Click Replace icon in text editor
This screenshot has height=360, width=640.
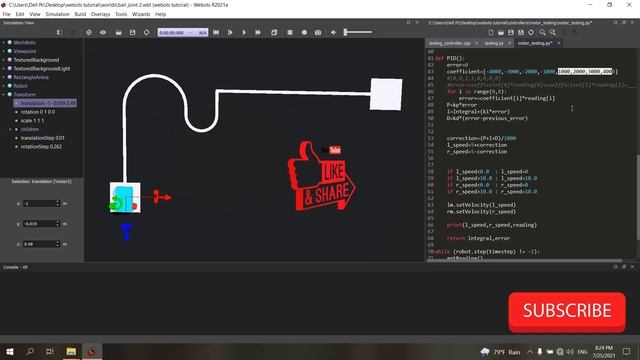coord(553,32)
